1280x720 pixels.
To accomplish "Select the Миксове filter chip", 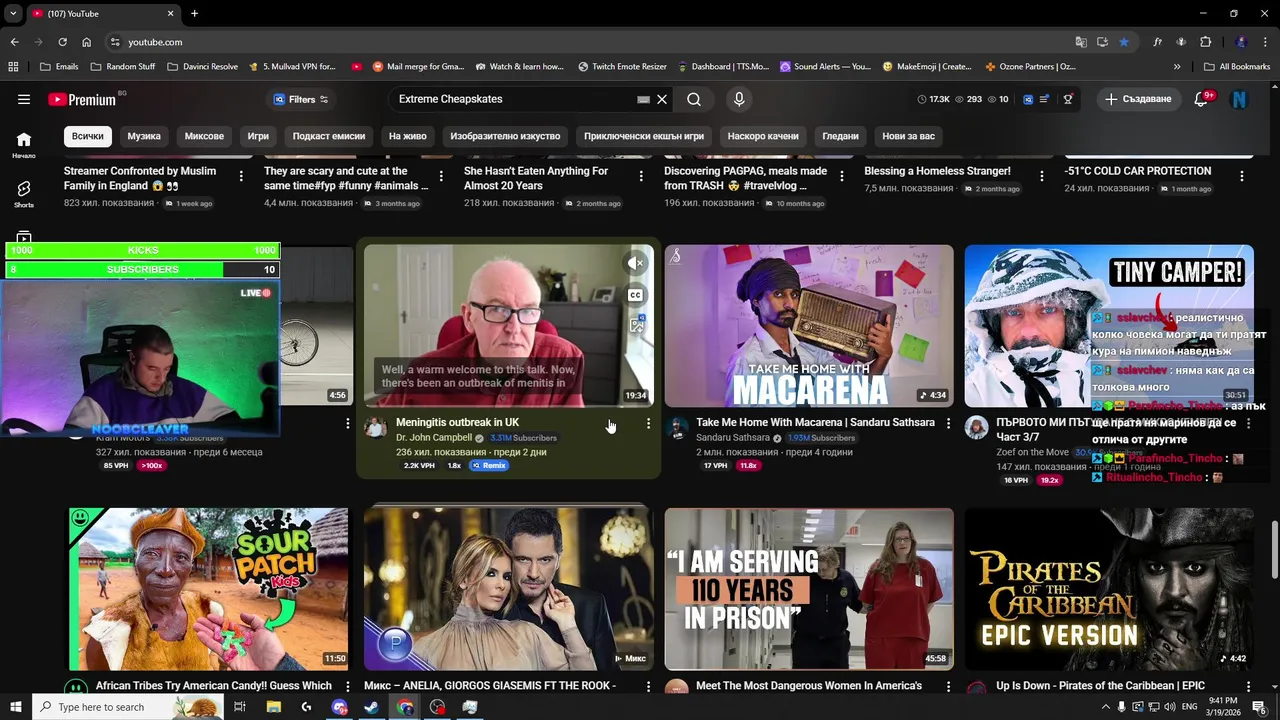I will click(x=204, y=136).
